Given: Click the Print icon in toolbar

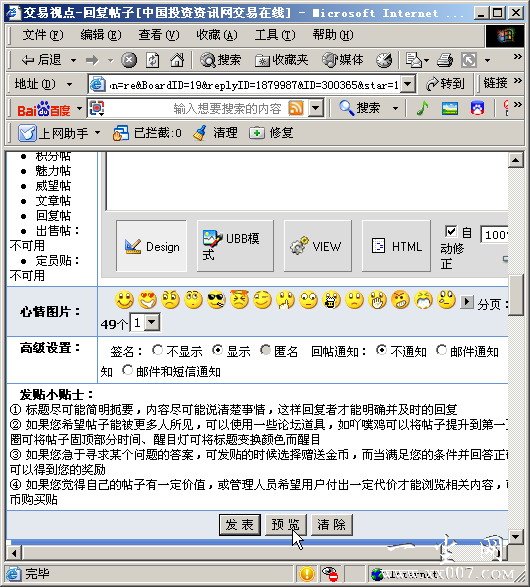Looking at the screenshot, I should pos(445,60).
